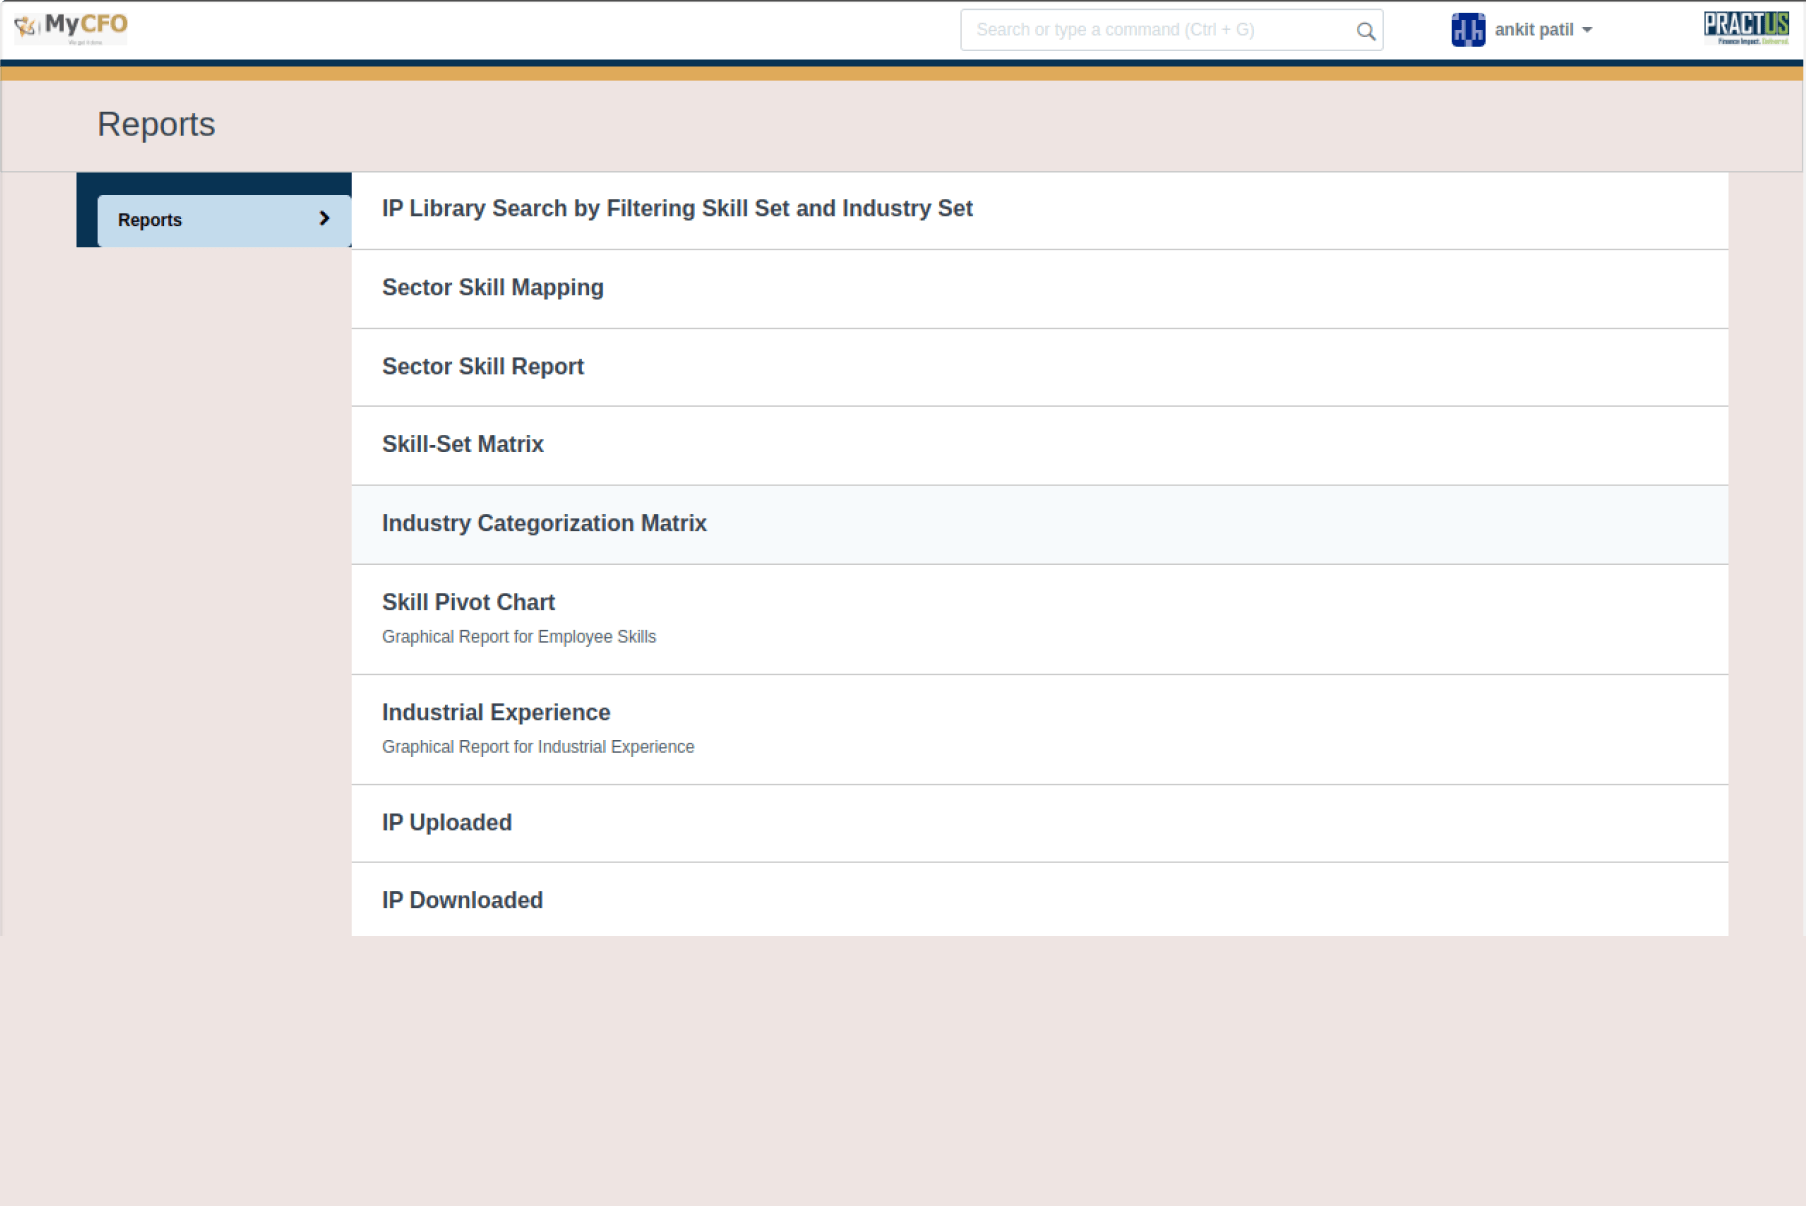The height and width of the screenshot is (1206, 1806).
Task: Select Industry Categorization Matrix
Action: point(544,524)
